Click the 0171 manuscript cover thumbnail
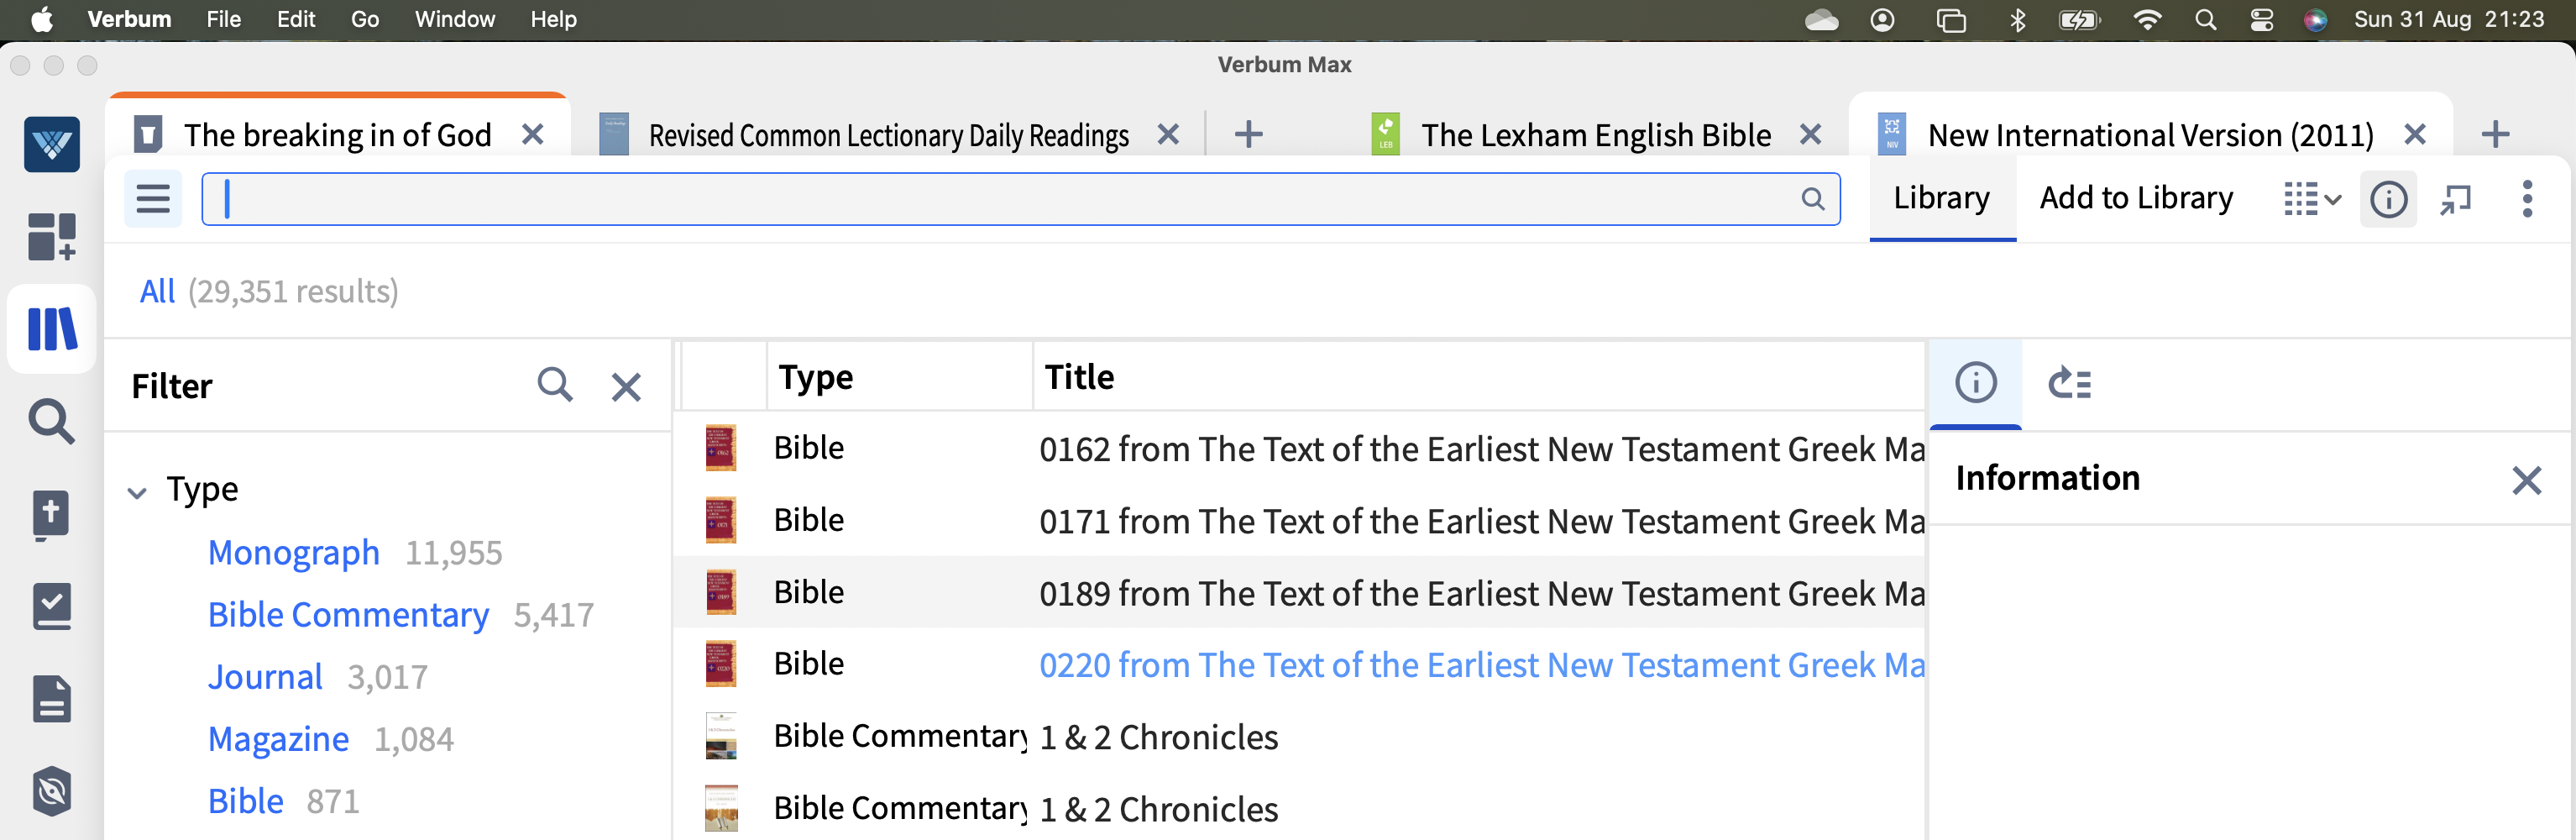This screenshot has width=2576, height=840. [721, 520]
